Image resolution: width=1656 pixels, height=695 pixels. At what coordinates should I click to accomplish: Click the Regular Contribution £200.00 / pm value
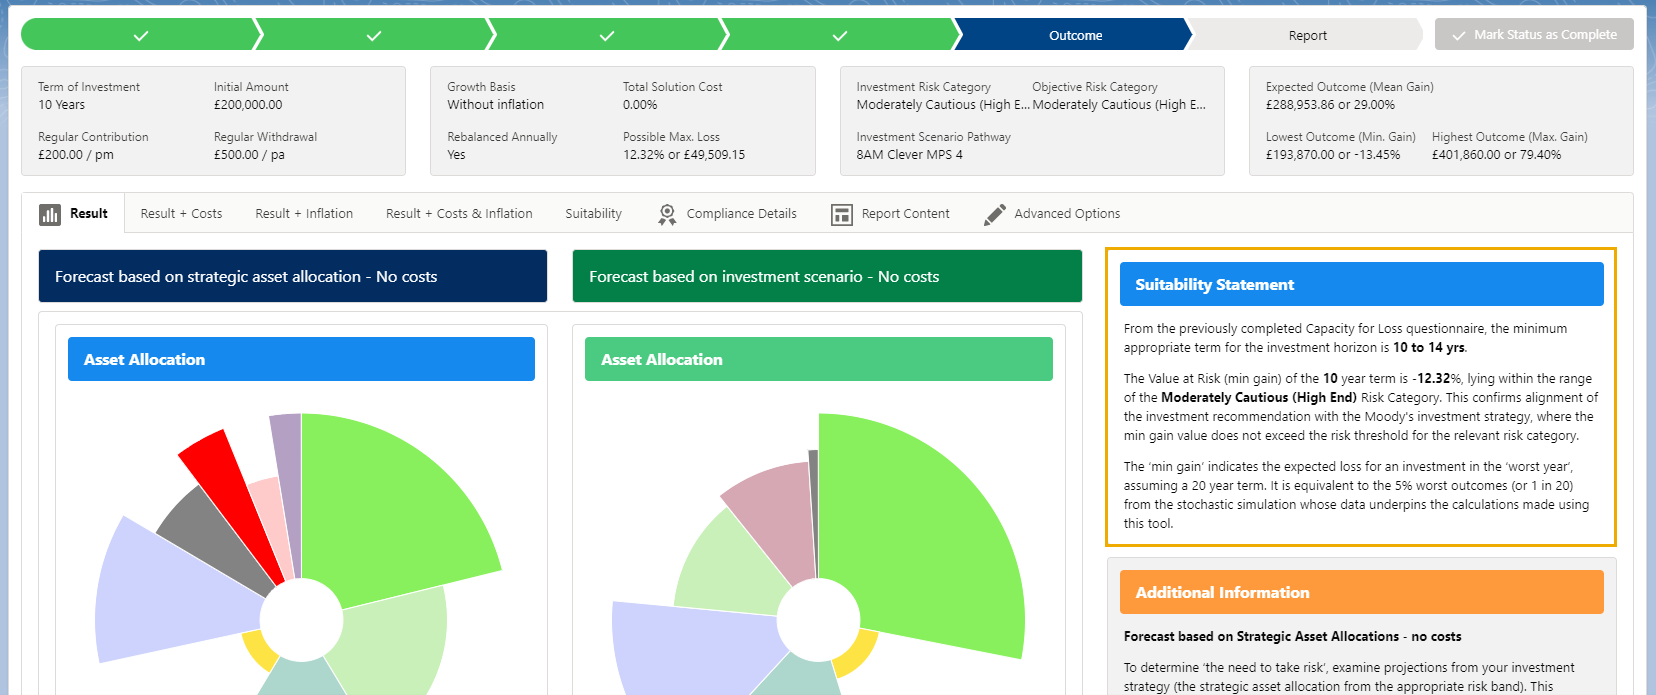coord(76,155)
